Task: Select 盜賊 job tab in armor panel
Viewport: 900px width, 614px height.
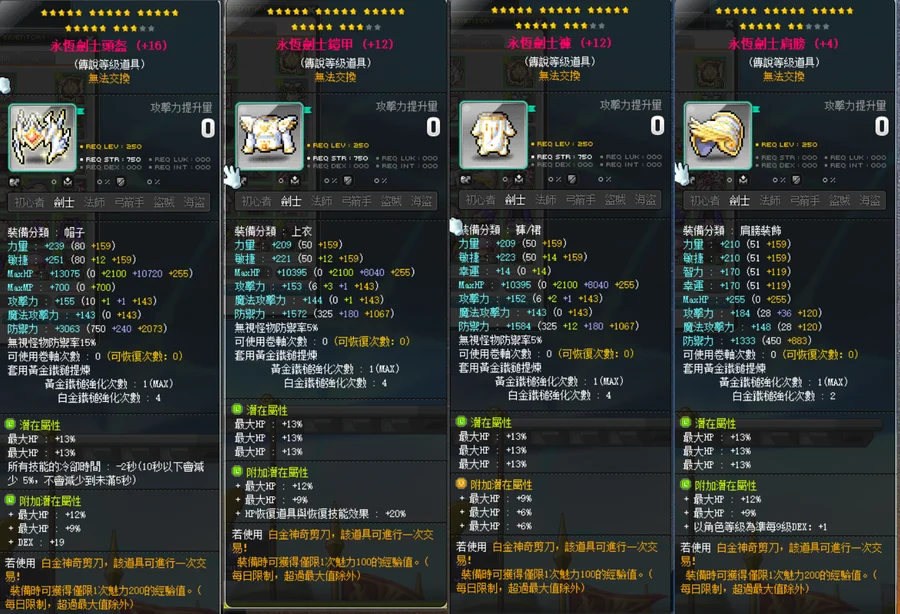Action: 391,201
